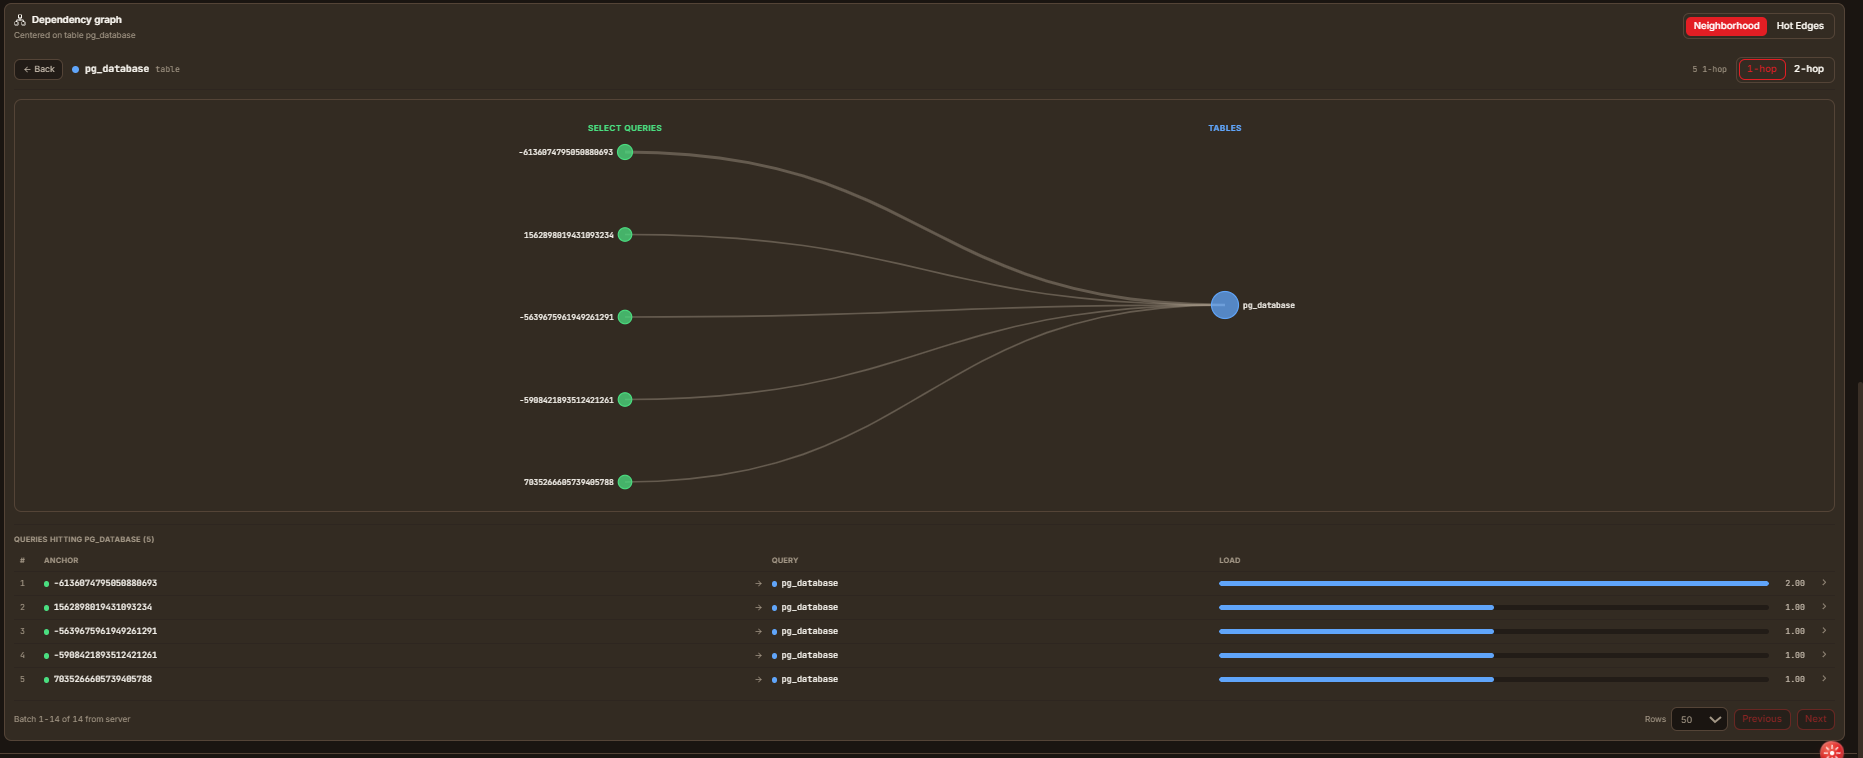
Task: Click anchor -5639675961949261291 in the table
Action: pos(105,631)
